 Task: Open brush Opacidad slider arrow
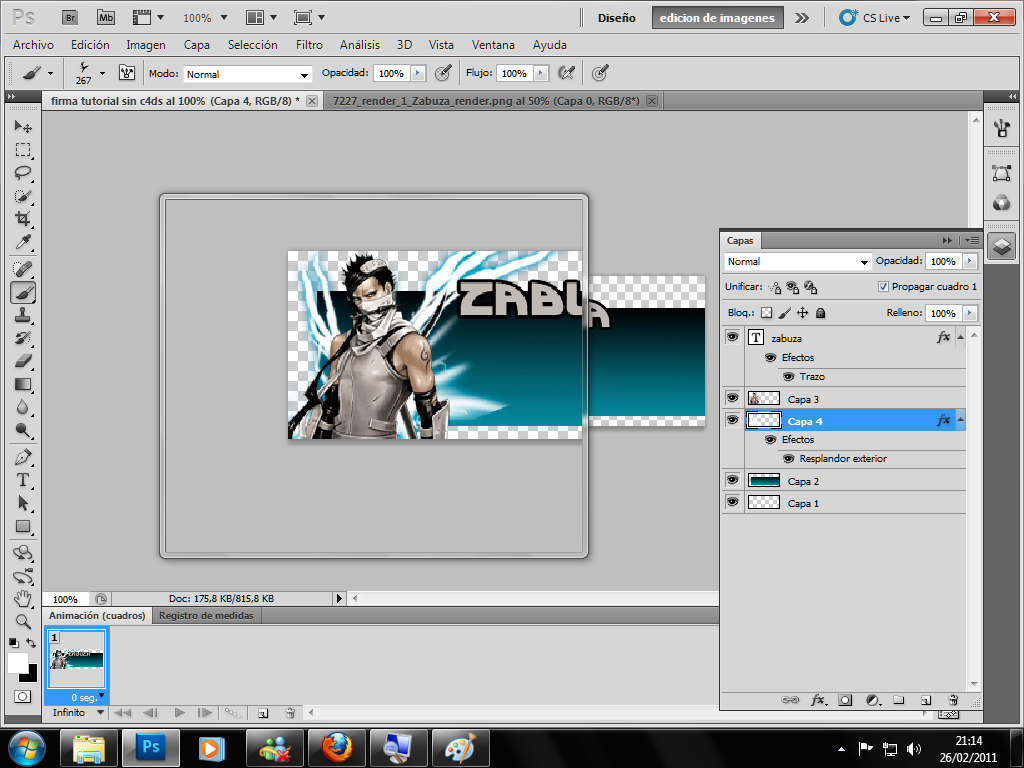[418, 73]
